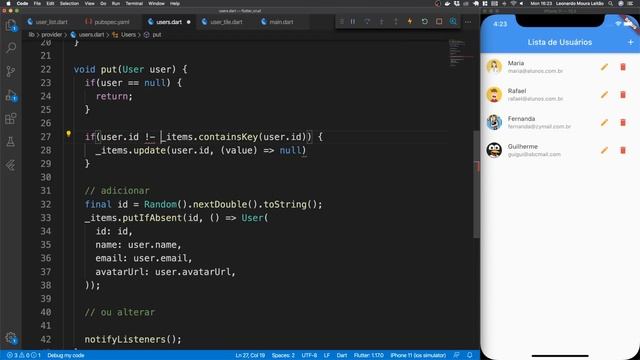640x360 pixels.
Task: Change language mode via Dart status item
Action: click(x=342, y=355)
